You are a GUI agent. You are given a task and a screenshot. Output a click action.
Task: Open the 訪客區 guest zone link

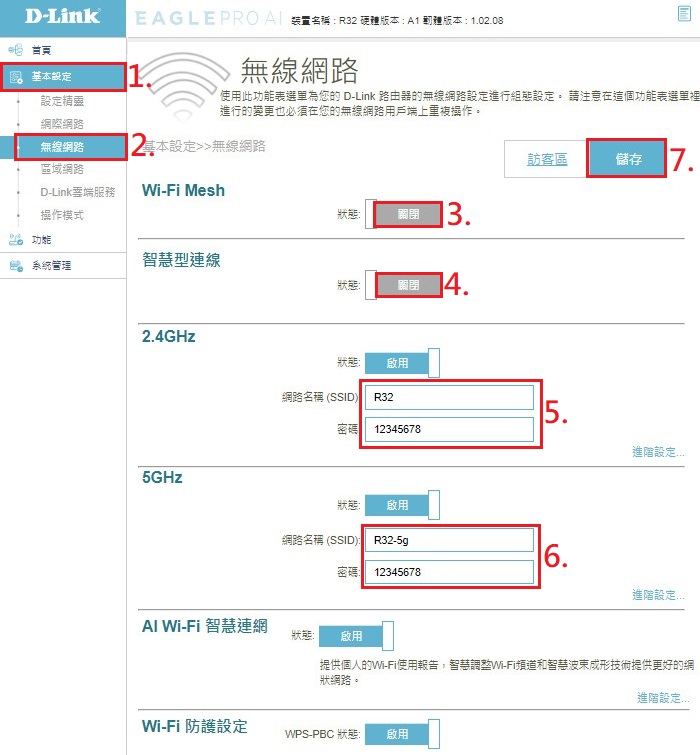click(x=547, y=160)
